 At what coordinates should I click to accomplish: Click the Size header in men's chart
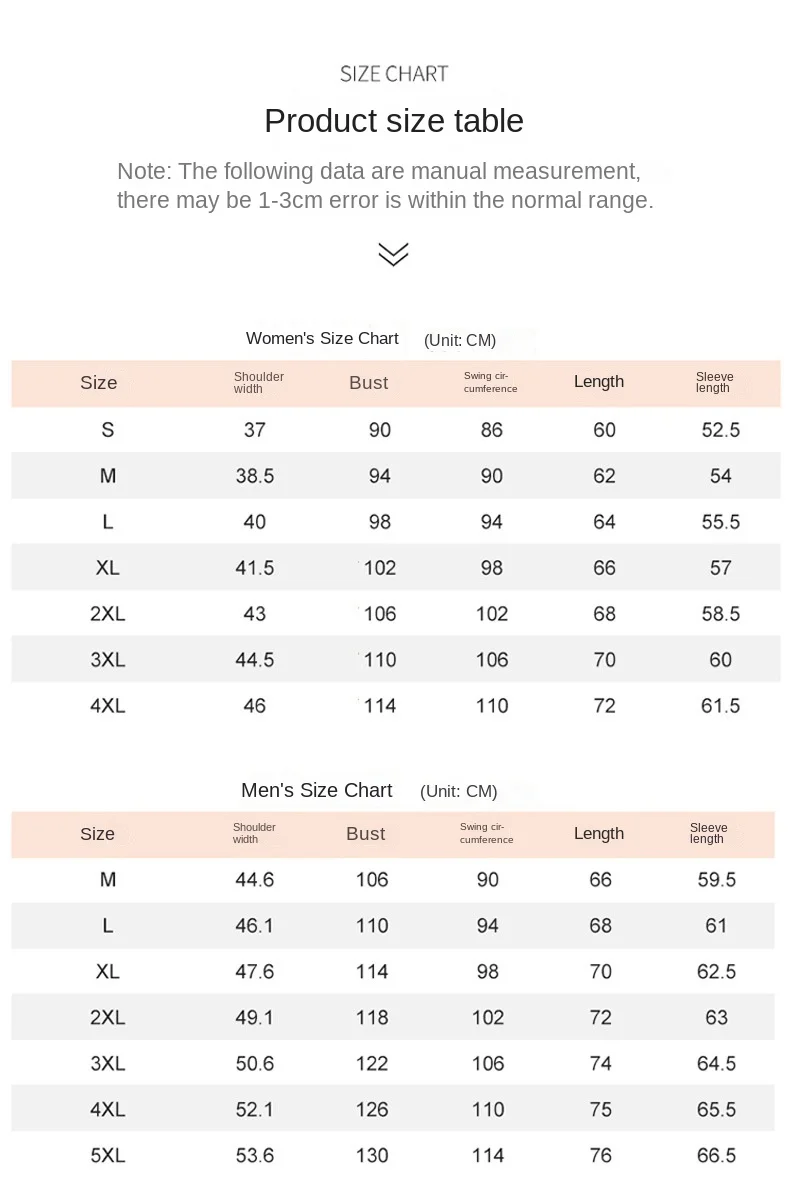point(97,834)
